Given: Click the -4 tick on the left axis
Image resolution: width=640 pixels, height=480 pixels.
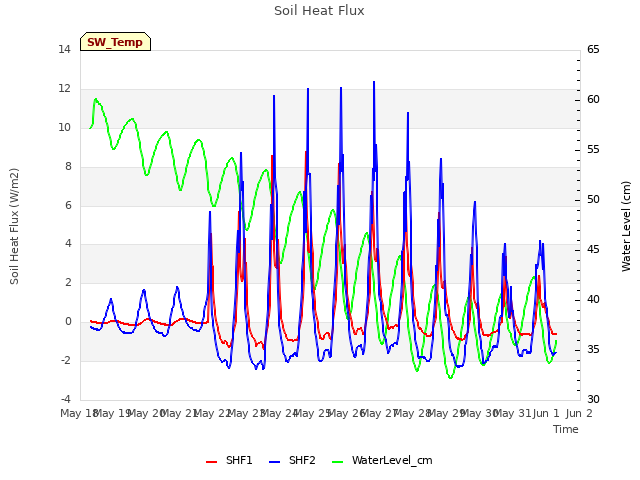Looking at the screenshot, I should pos(65,399).
